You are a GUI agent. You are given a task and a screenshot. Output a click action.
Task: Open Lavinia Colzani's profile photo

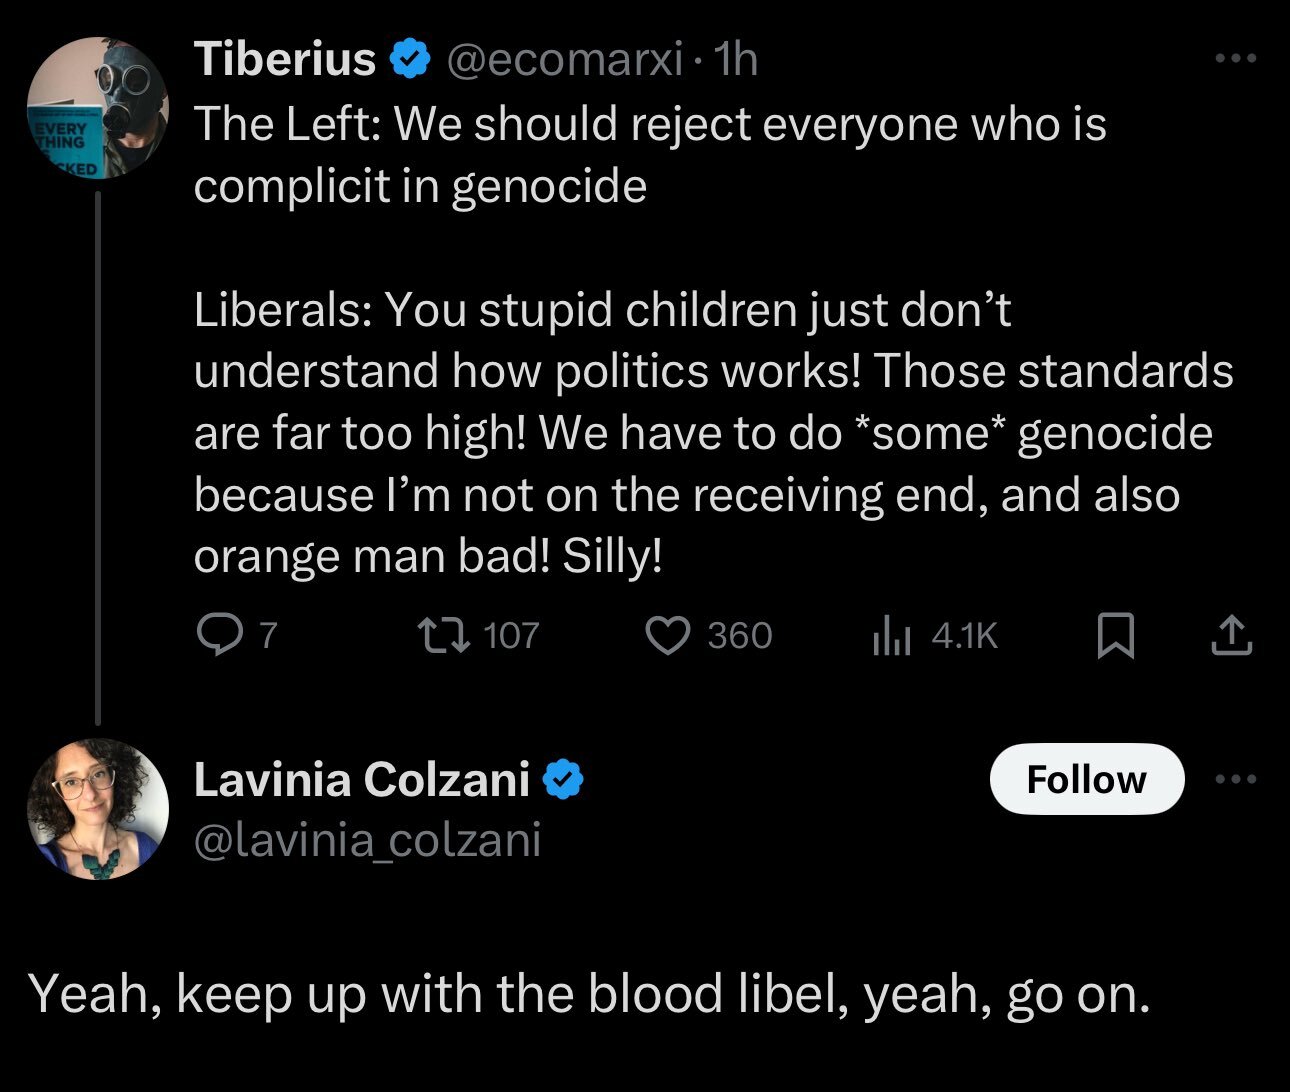pos(97,809)
